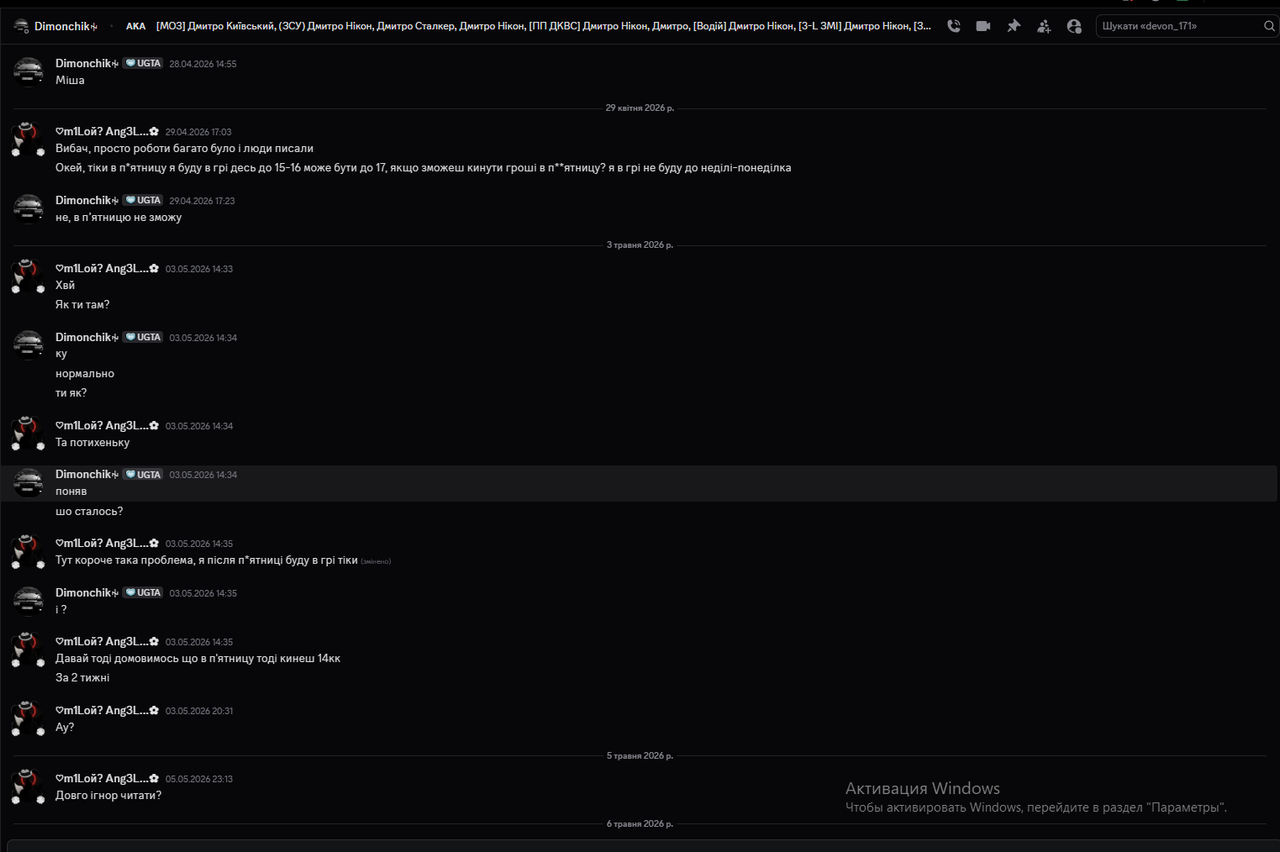Open the avatar next to 'Довго ігнор читати?'

tap(28, 787)
